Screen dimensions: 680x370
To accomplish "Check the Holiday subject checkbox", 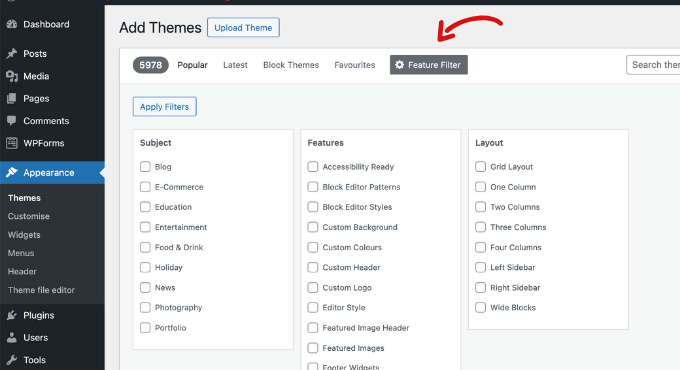I will pyautogui.click(x=145, y=267).
